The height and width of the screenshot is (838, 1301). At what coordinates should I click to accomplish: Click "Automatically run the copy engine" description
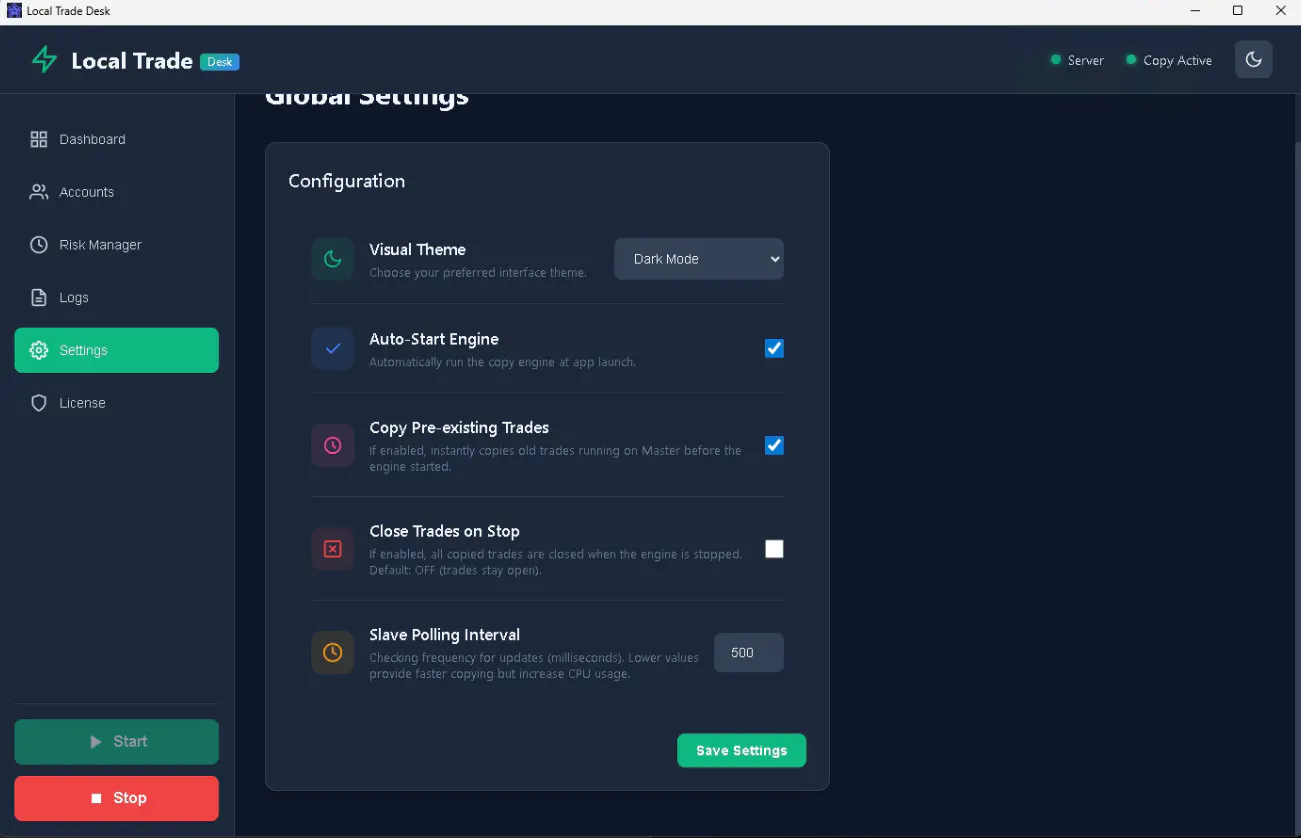tap(502, 362)
